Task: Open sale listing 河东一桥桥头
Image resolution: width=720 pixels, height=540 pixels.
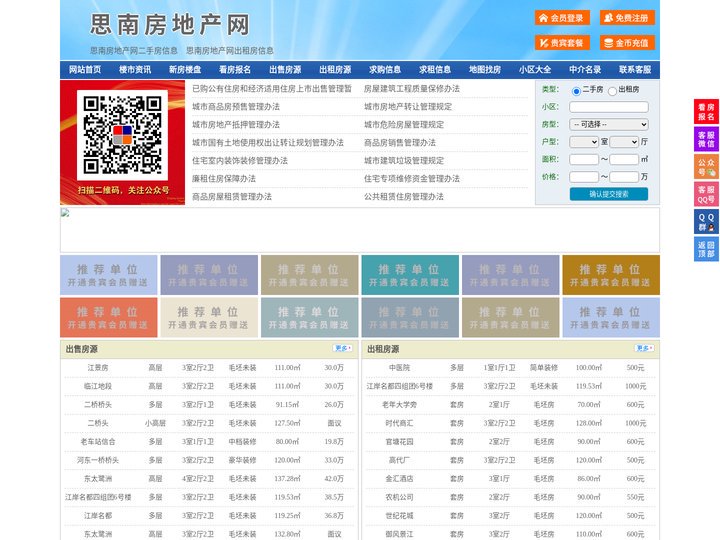Action: 98,460
